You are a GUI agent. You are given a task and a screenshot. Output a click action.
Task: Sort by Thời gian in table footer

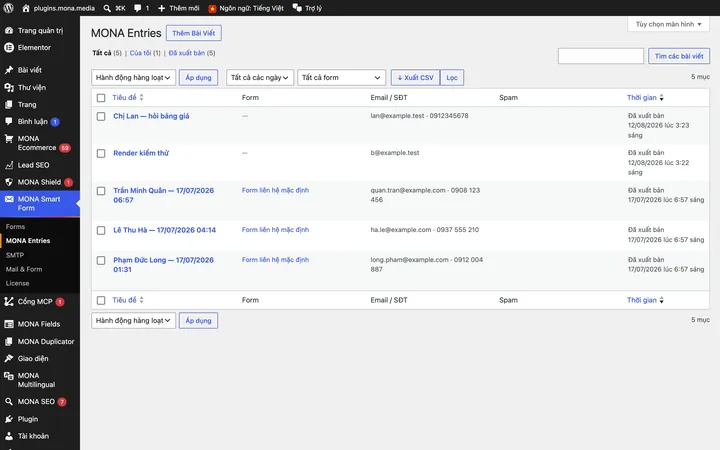click(x=645, y=300)
